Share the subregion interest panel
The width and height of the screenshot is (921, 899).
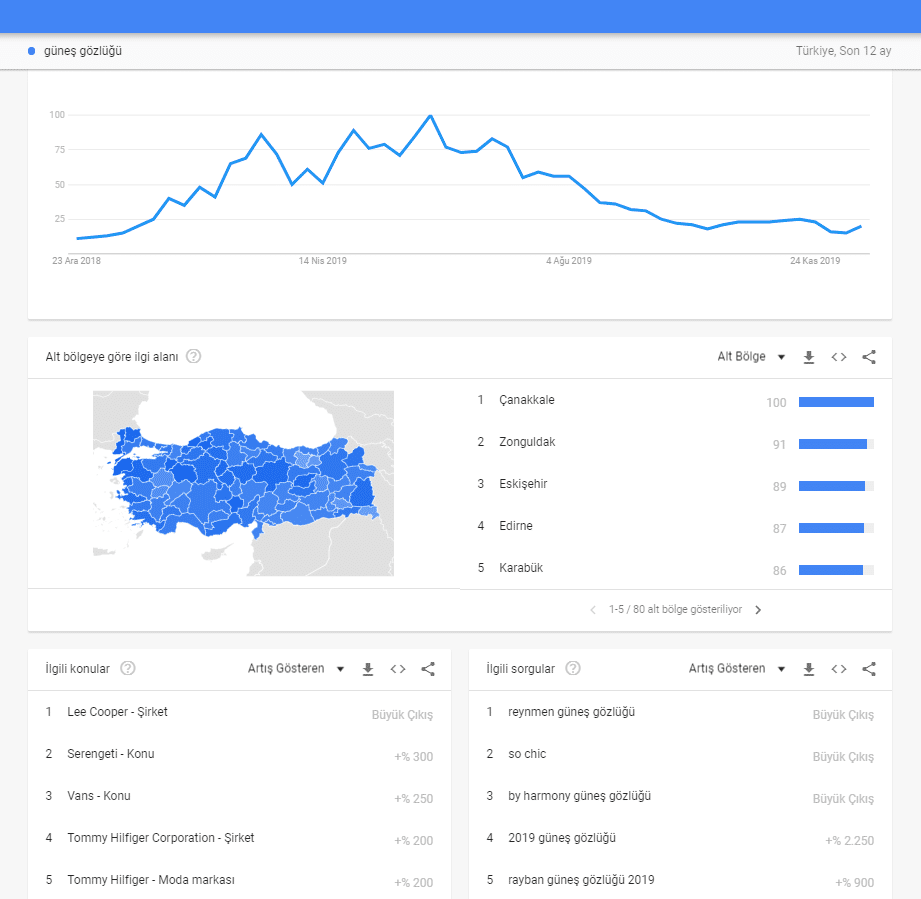click(869, 356)
